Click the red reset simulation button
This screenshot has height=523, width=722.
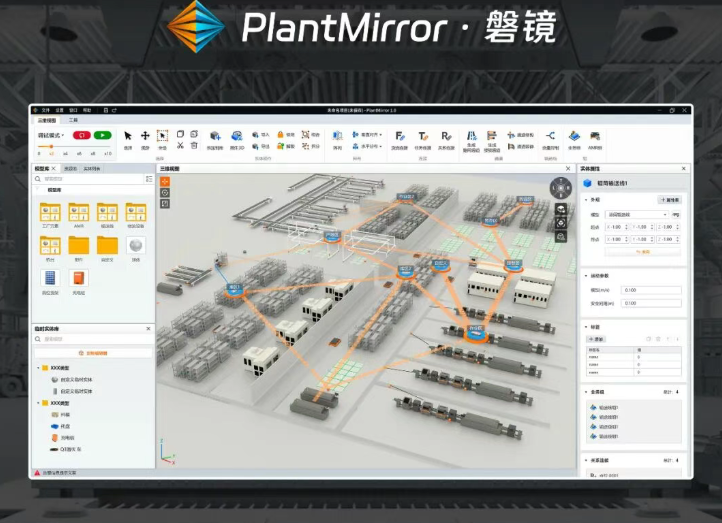pos(80,134)
